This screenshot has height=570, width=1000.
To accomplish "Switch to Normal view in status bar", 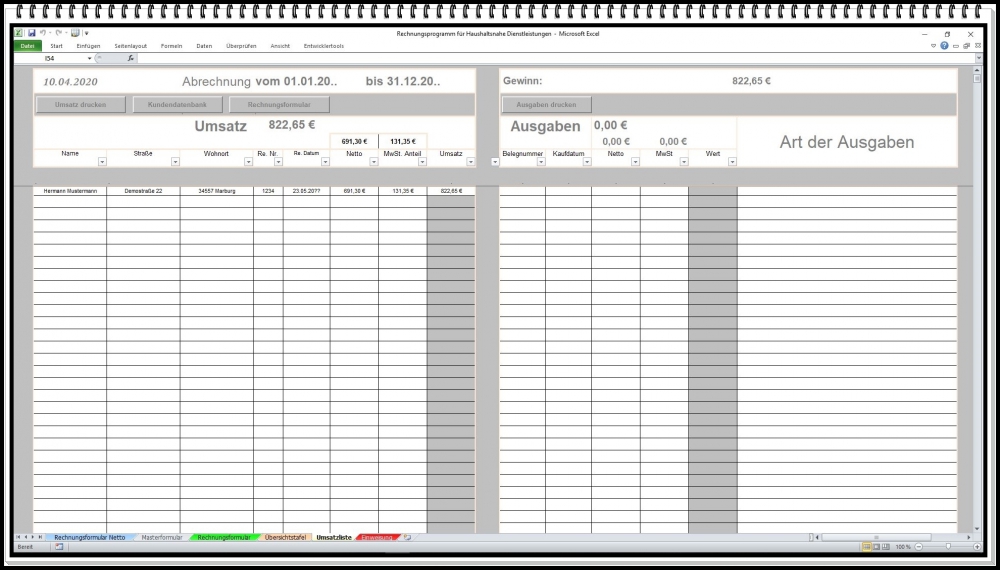I will pyautogui.click(x=867, y=547).
